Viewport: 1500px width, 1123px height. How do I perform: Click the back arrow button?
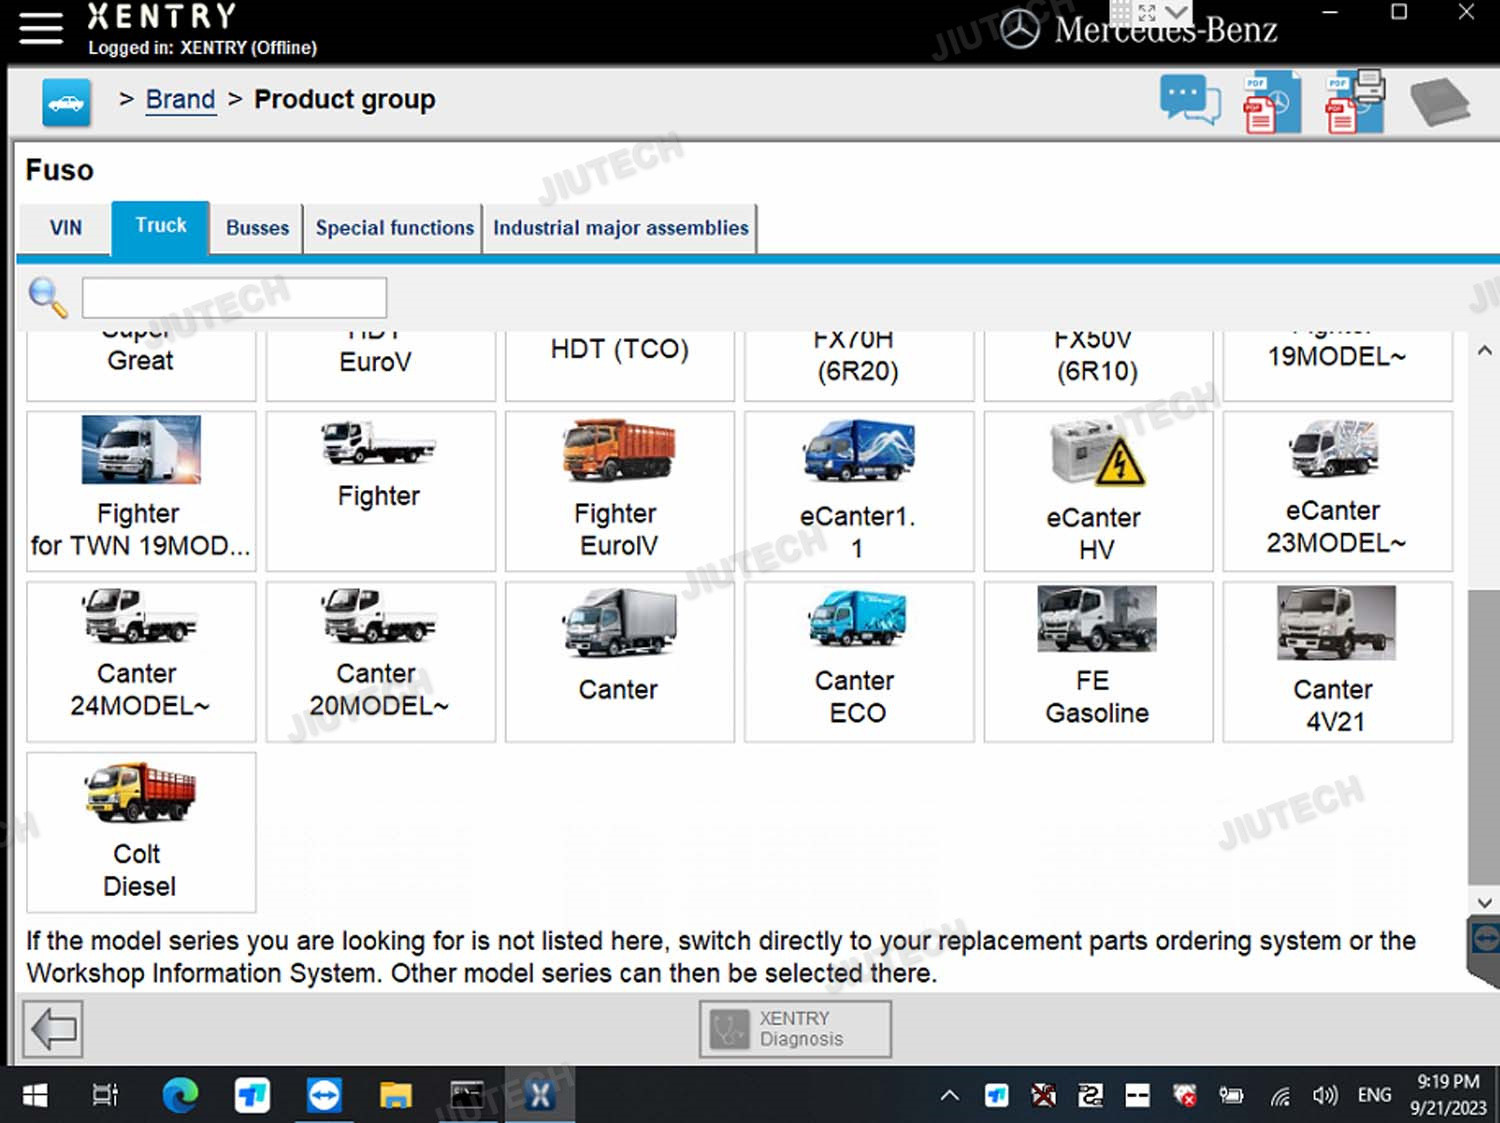[x=53, y=1029]
